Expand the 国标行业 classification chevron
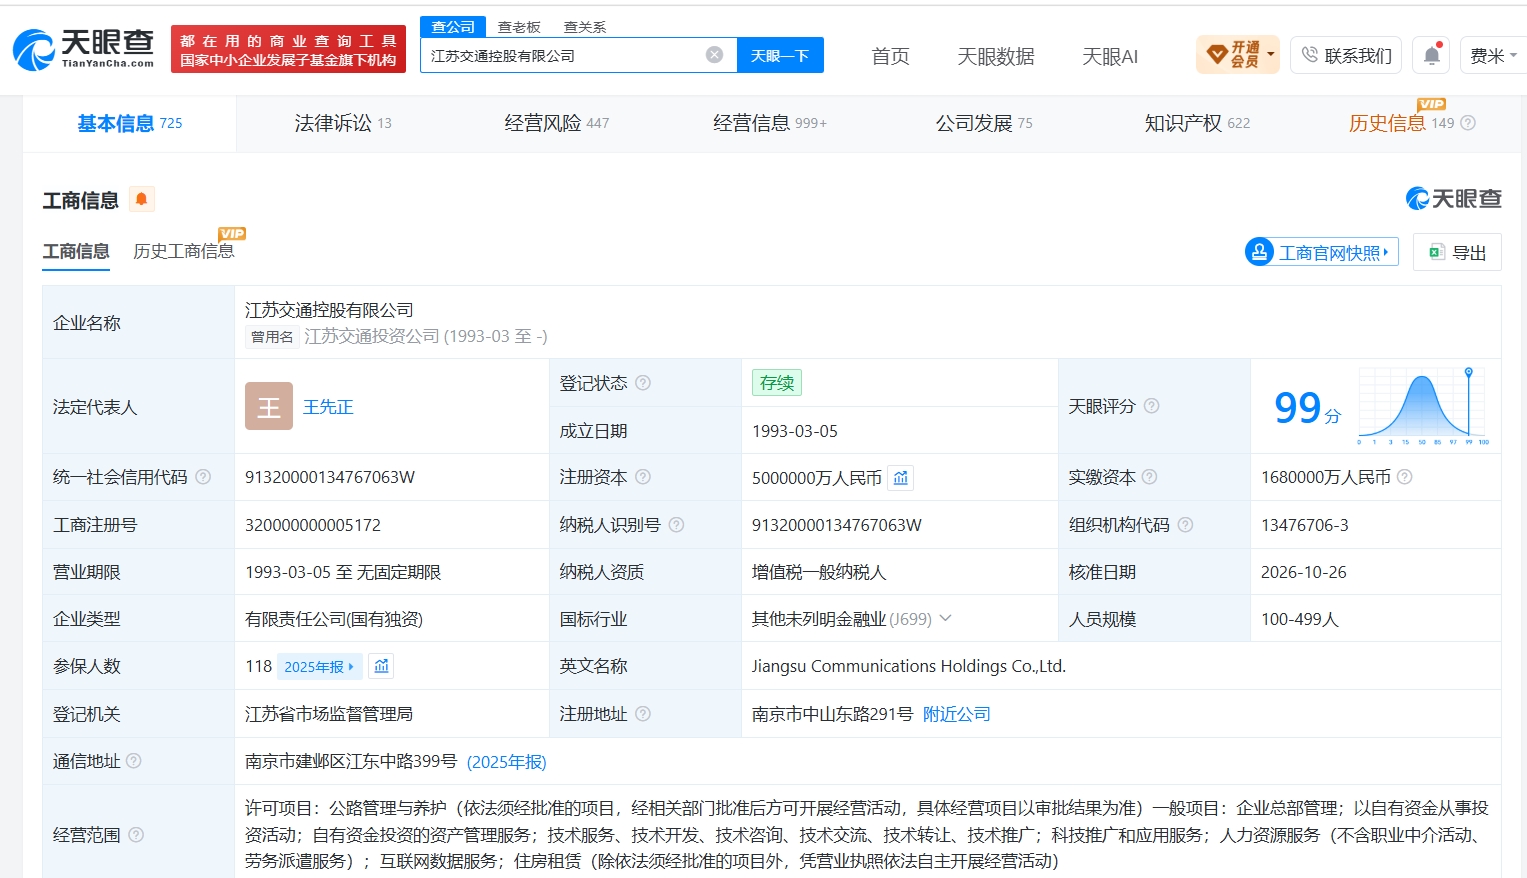 945,619
